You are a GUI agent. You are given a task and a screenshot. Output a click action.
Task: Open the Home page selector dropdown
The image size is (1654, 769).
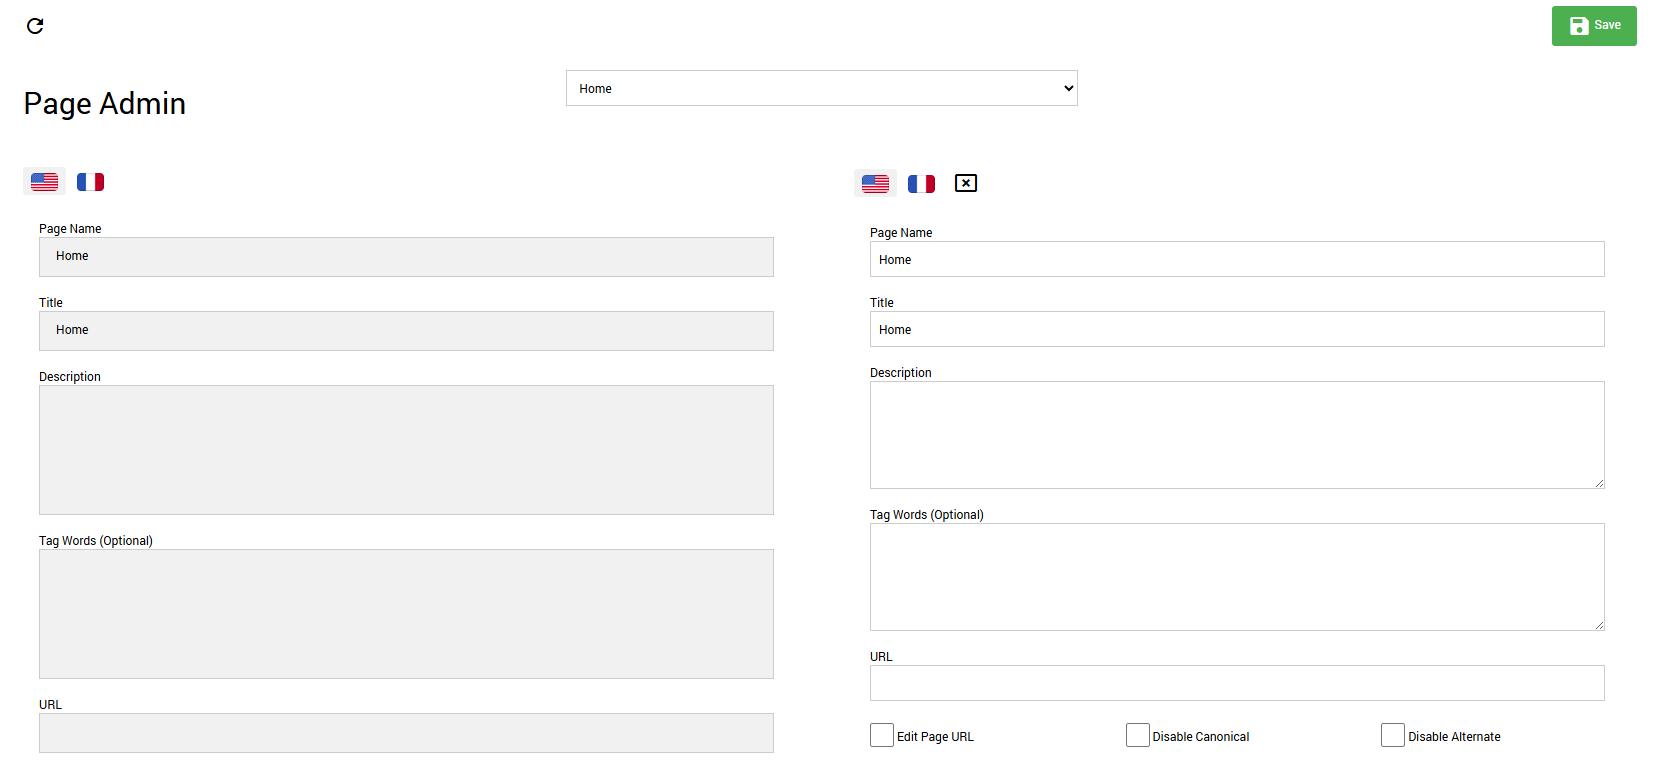click(822, 88)
